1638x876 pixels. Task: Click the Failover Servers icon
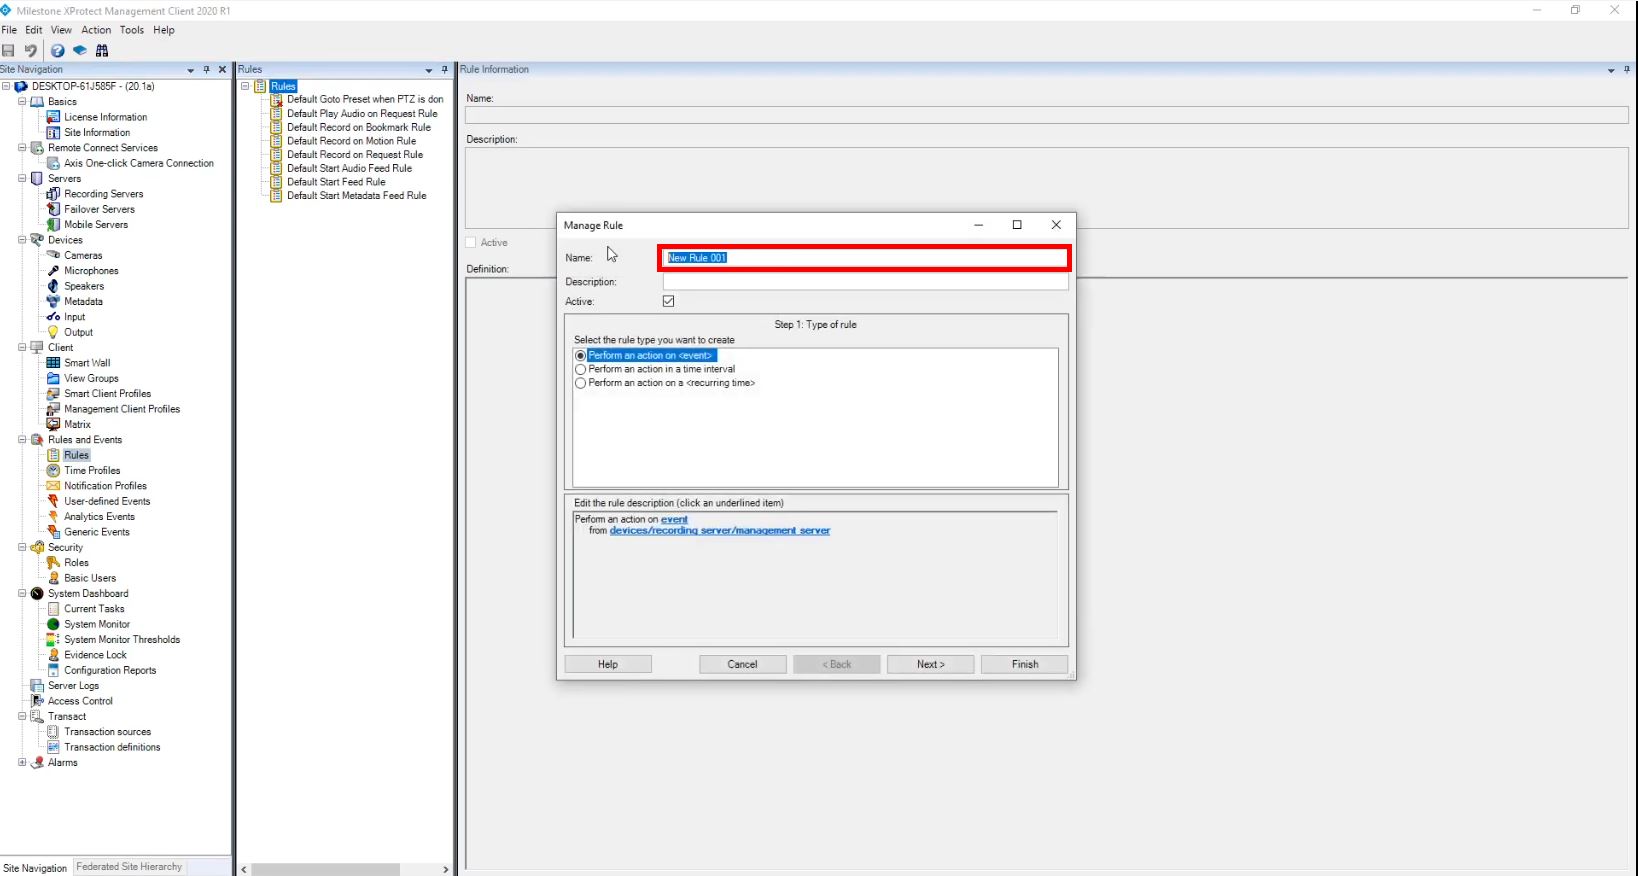[x=54, y=209]
